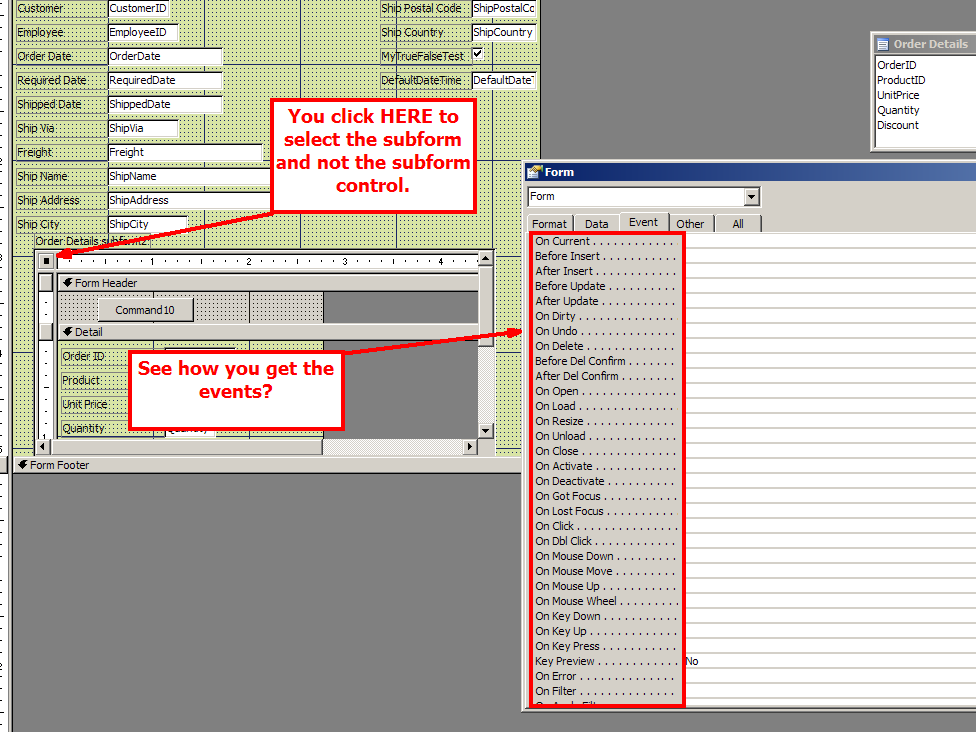Click subform vertical scroll up arrow

[x=486, y=258]
